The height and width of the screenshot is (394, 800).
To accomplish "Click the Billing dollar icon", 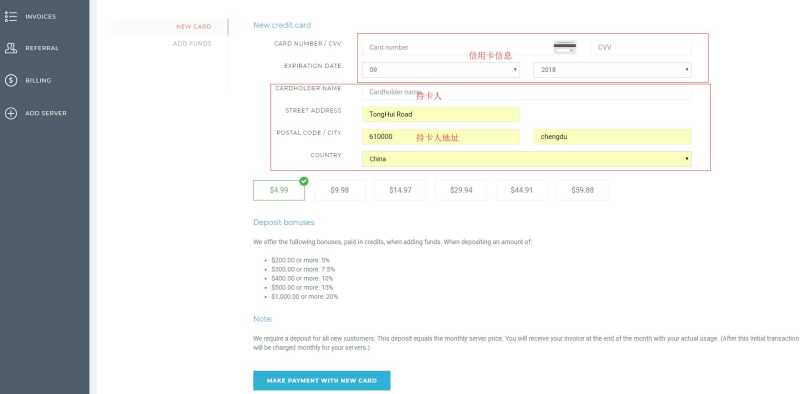I will [11, 81].
